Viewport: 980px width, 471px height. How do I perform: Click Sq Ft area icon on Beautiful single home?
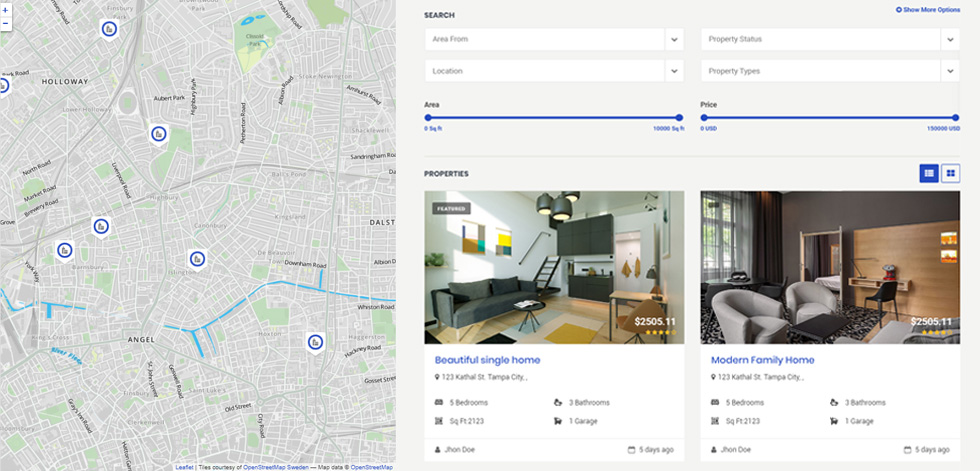(x=439, y=421)
